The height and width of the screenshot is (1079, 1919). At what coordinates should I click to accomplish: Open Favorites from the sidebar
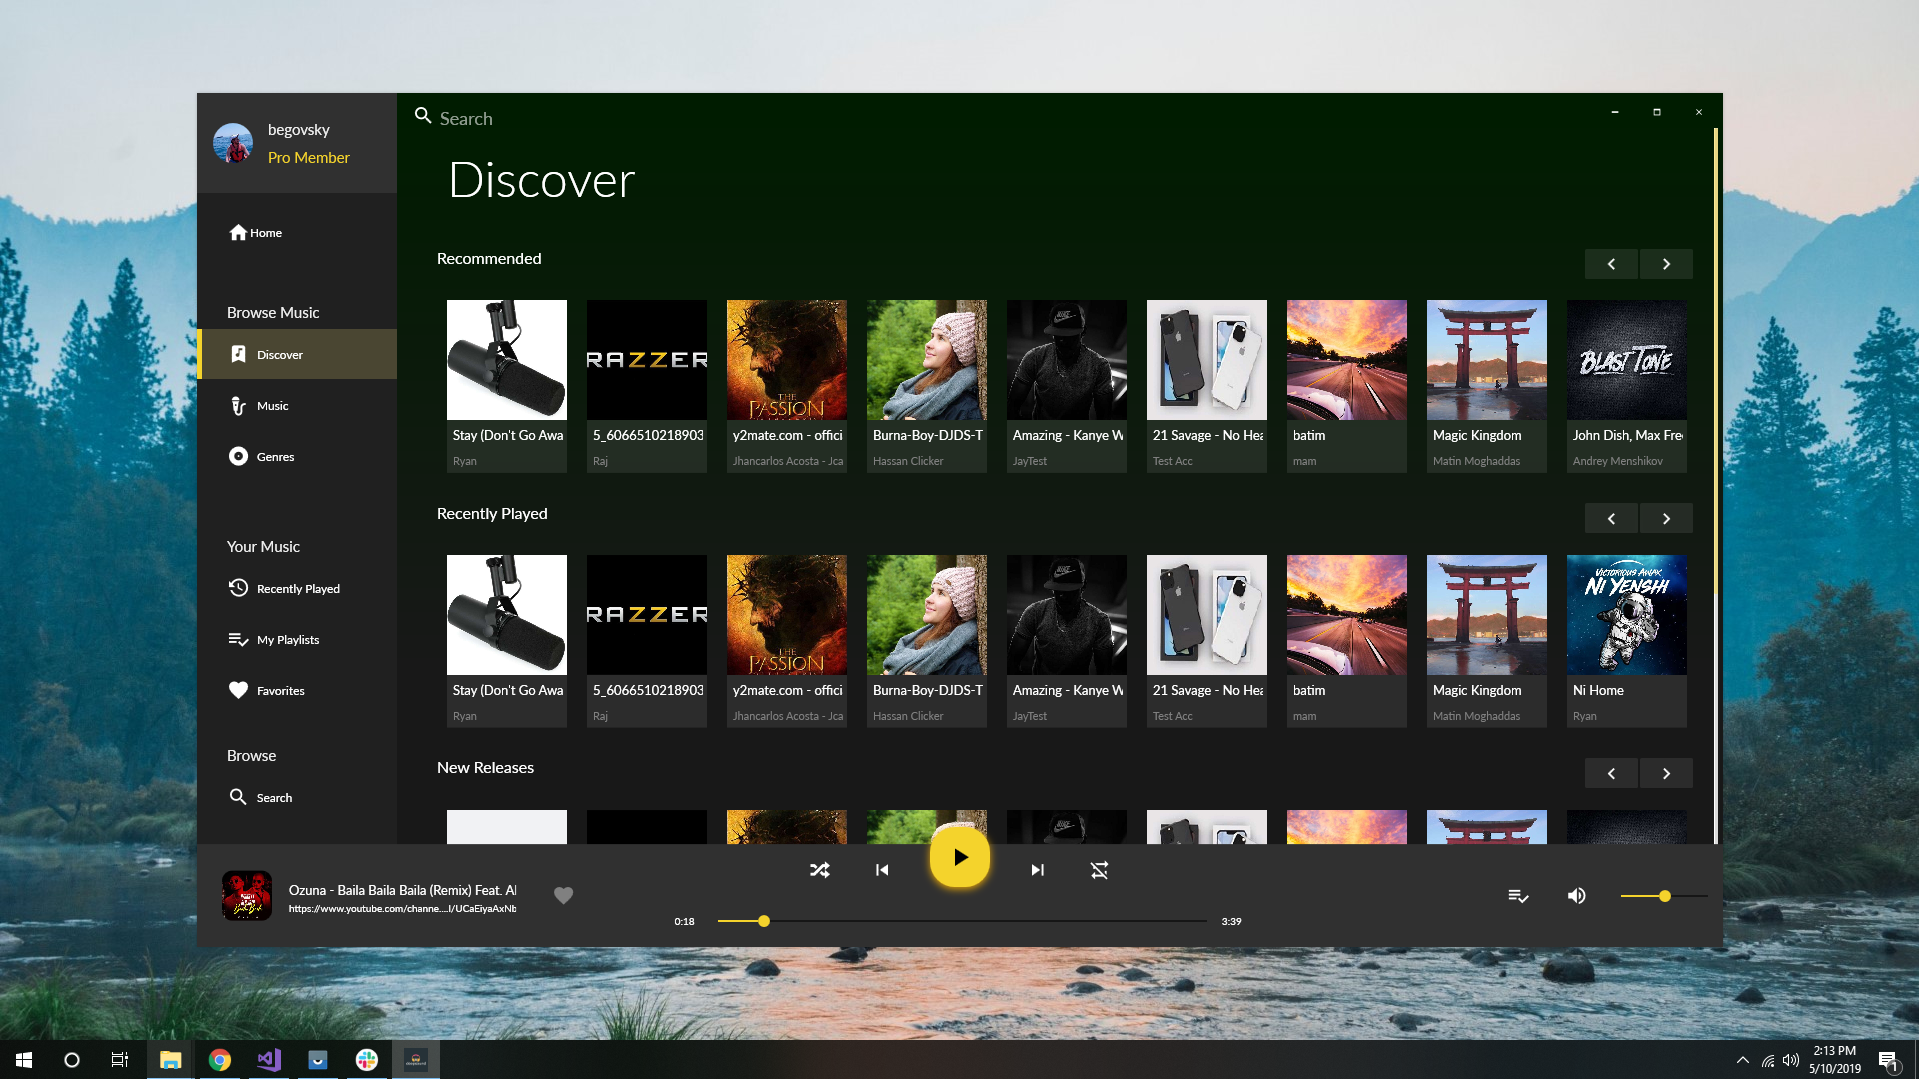point(281,690)
